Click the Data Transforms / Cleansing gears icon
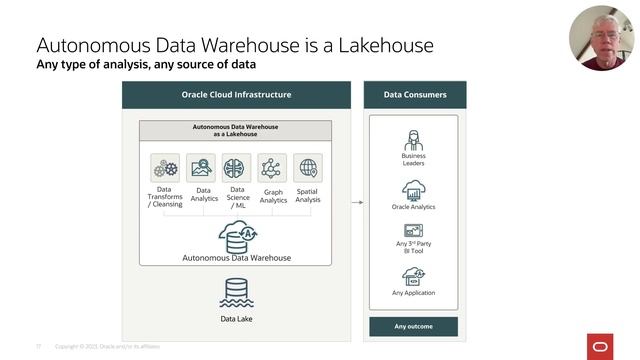 (x=165, y=168)
